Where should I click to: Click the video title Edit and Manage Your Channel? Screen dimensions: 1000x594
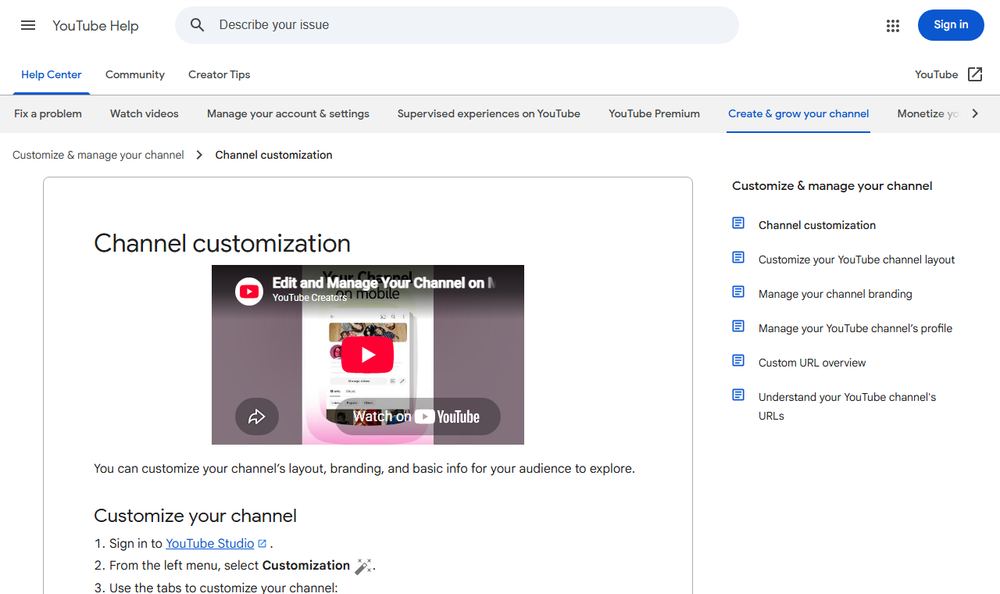(383, 283)
